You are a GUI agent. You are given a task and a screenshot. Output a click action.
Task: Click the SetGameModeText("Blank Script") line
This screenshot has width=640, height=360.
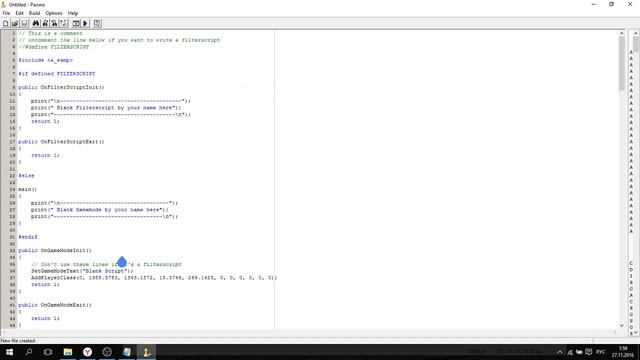point(82,271)
